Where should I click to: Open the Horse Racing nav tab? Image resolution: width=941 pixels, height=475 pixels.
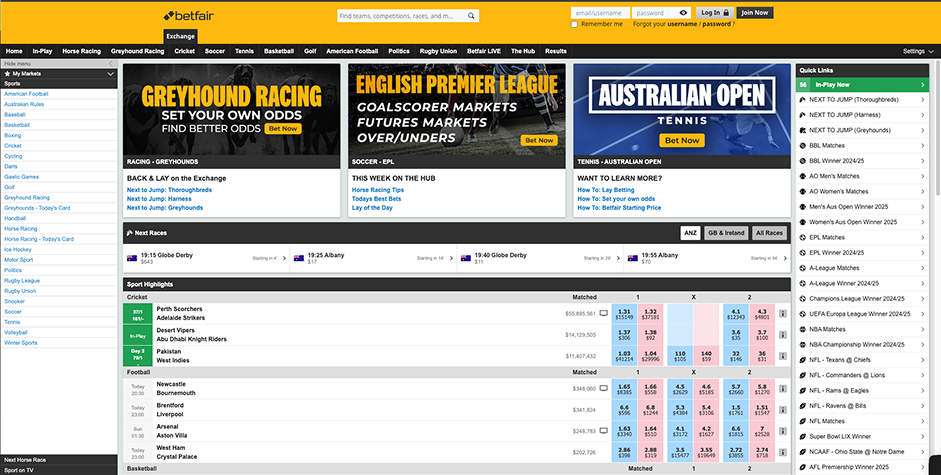click(x=82, y=52)
